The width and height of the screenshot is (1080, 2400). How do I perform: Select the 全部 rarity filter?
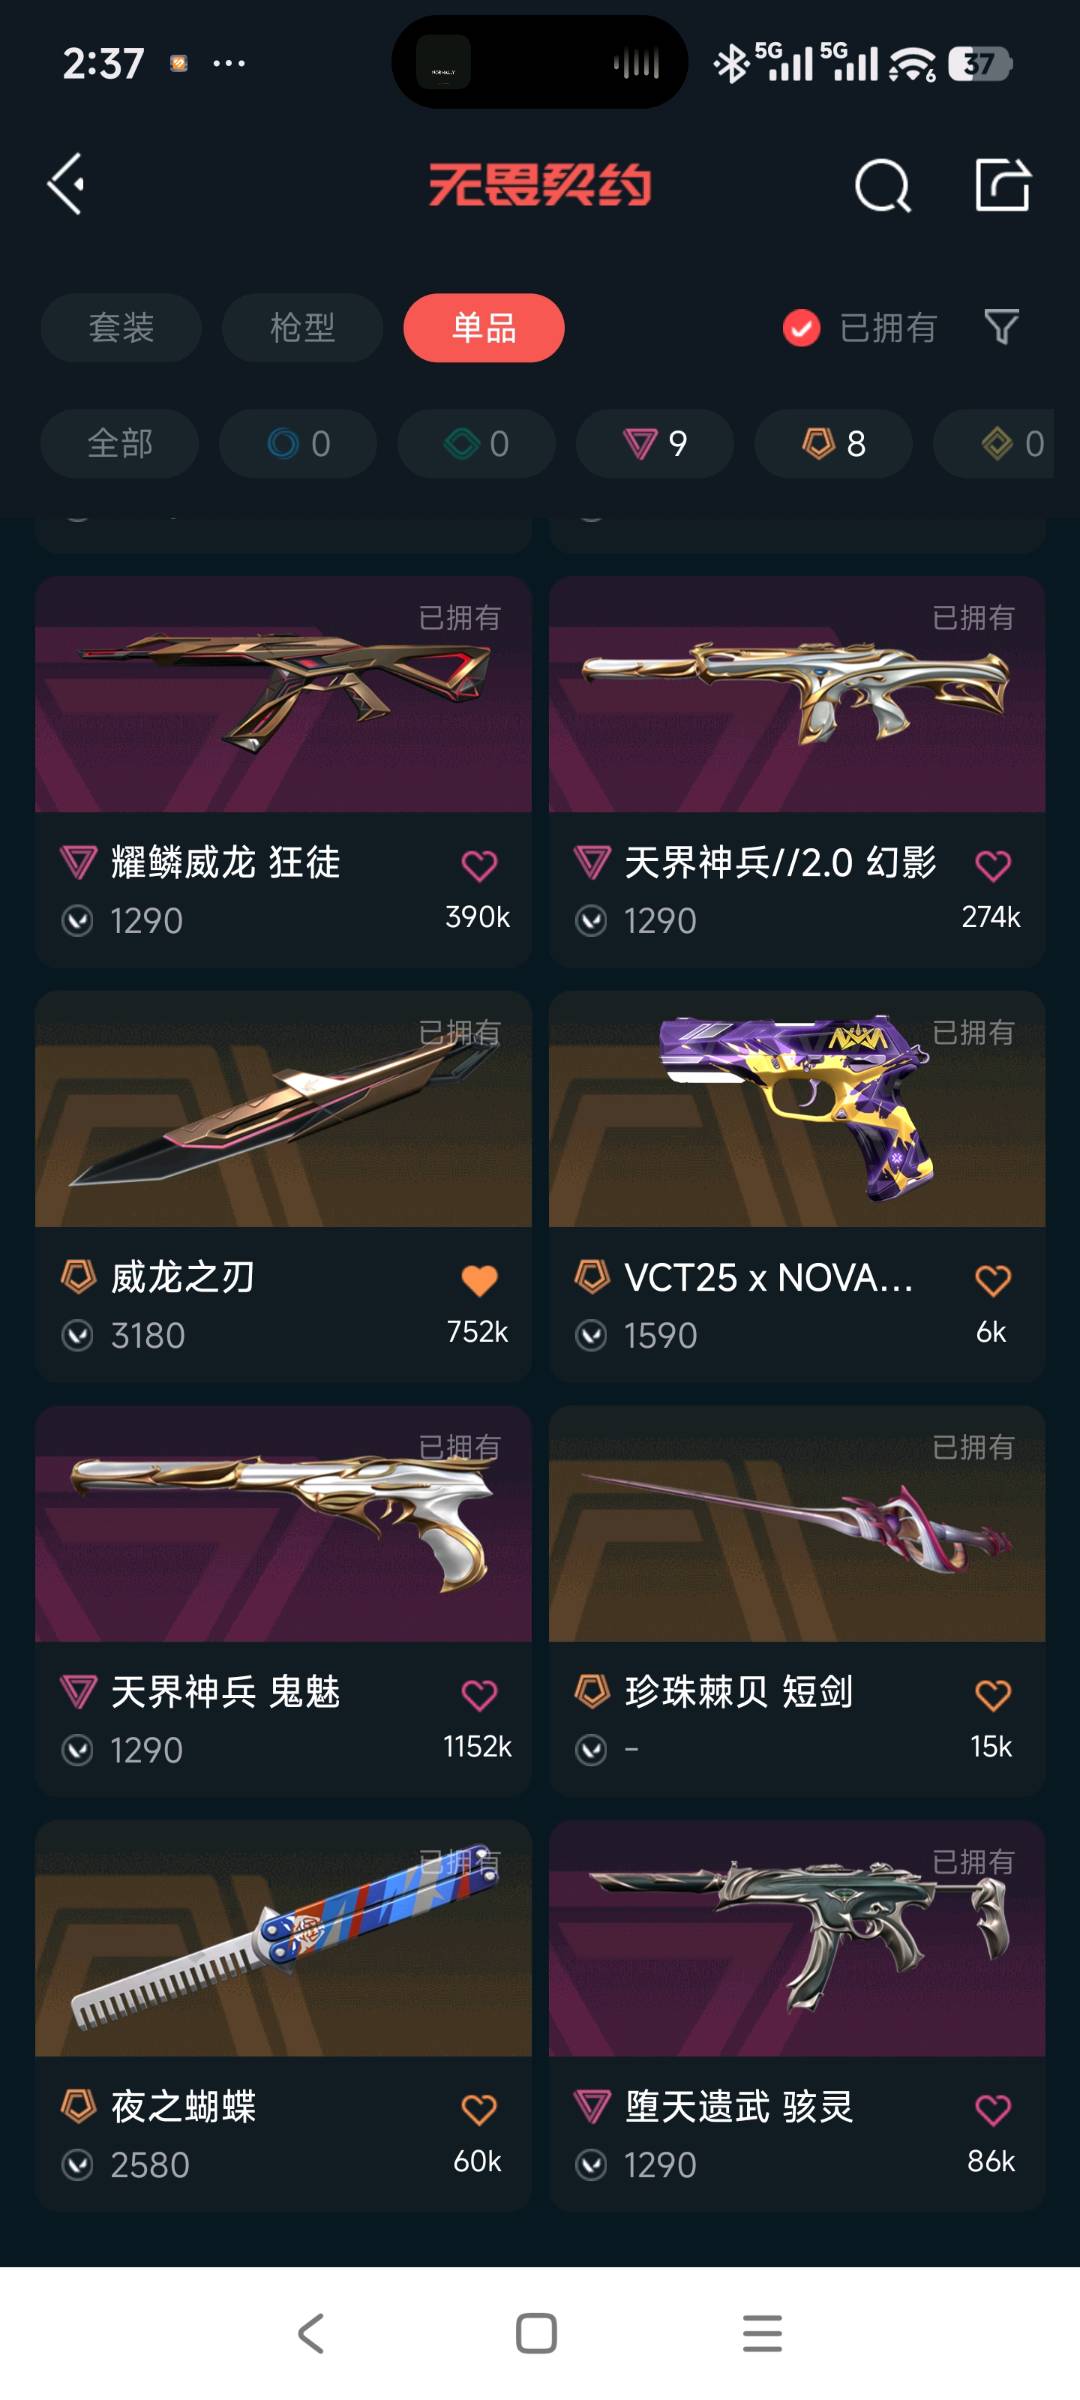click(120, 443)
